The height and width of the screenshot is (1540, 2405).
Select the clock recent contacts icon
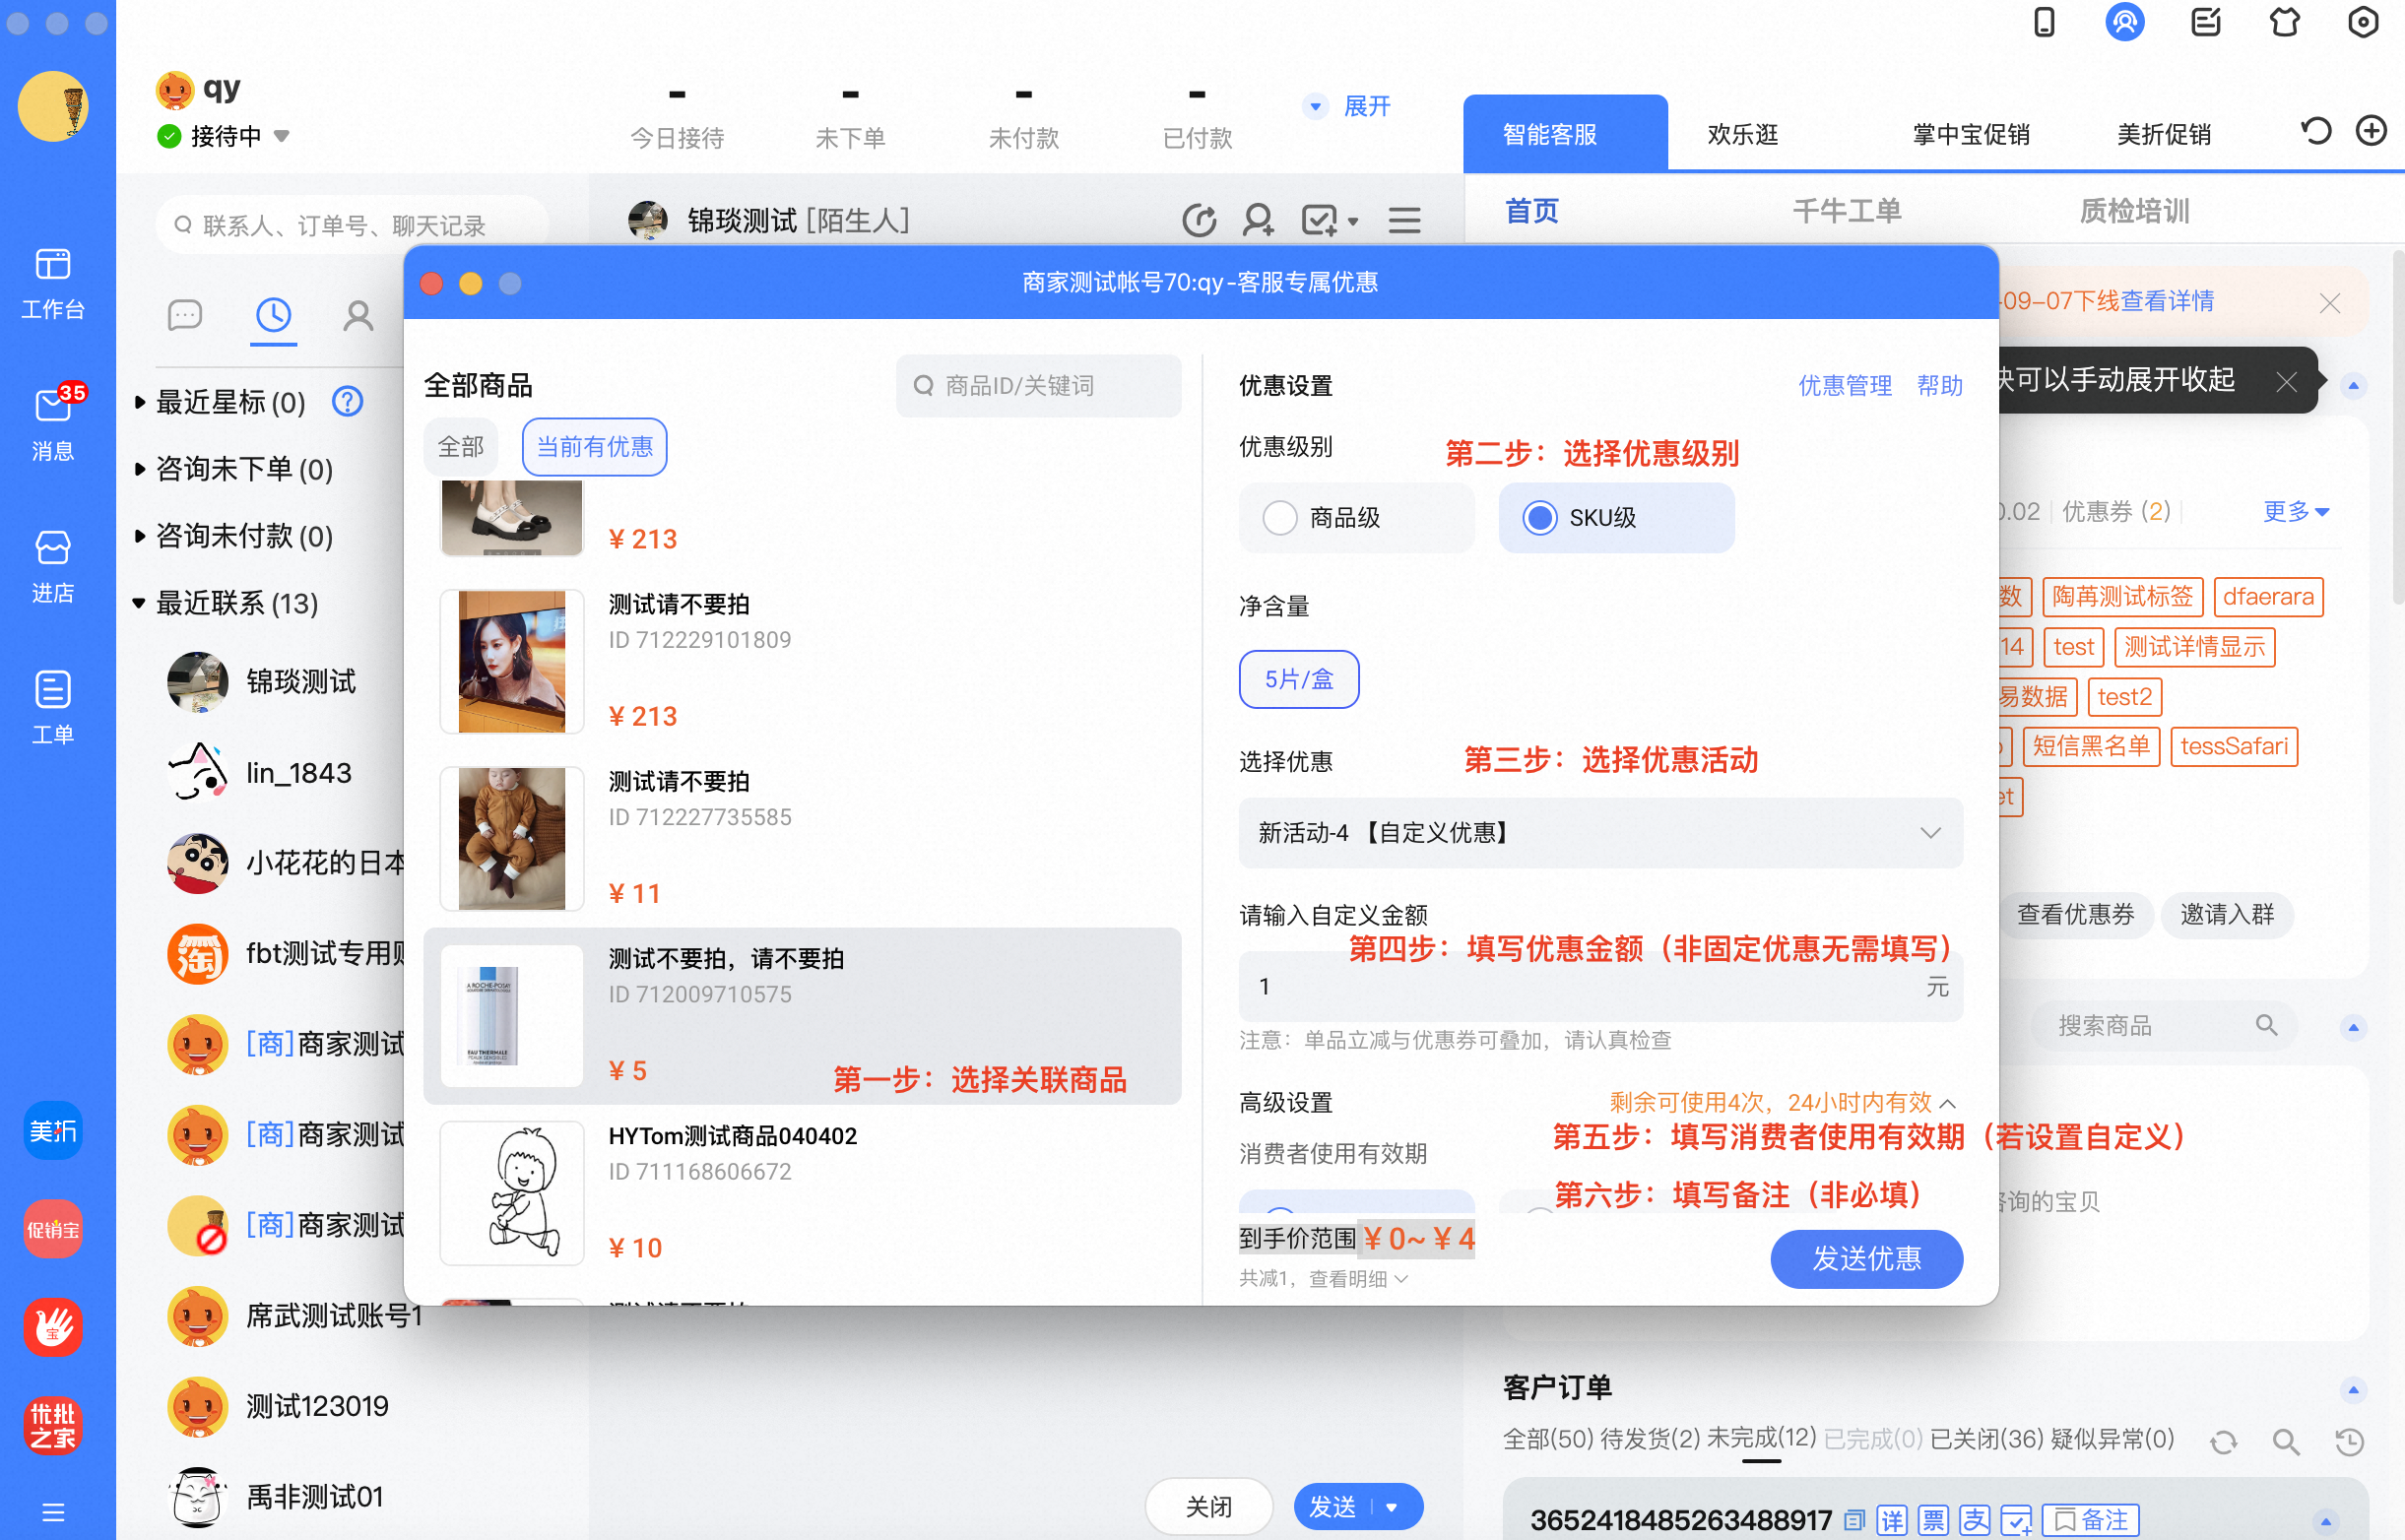[x=273, y=316]
